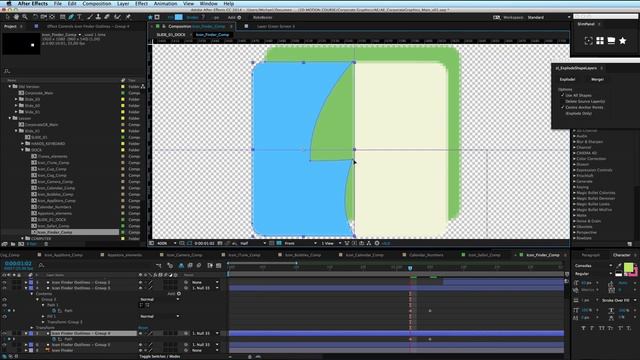Viewport: 640px width, 360px height.
Task: Click the first icon in the top-right script panel
Action: [588, 41]
